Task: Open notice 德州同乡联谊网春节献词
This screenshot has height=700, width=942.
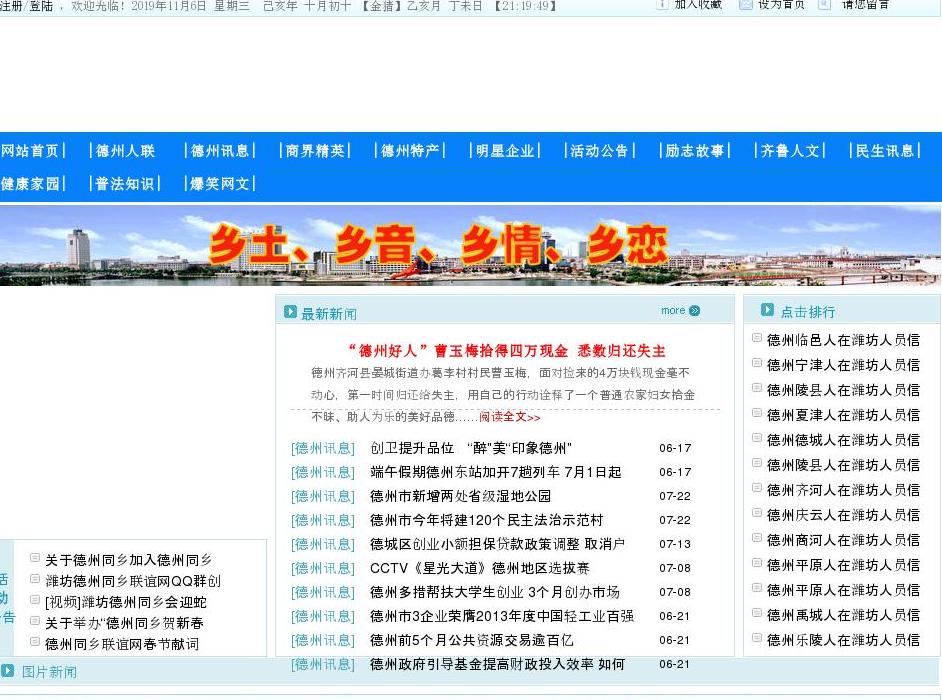Action: point(122,645)
